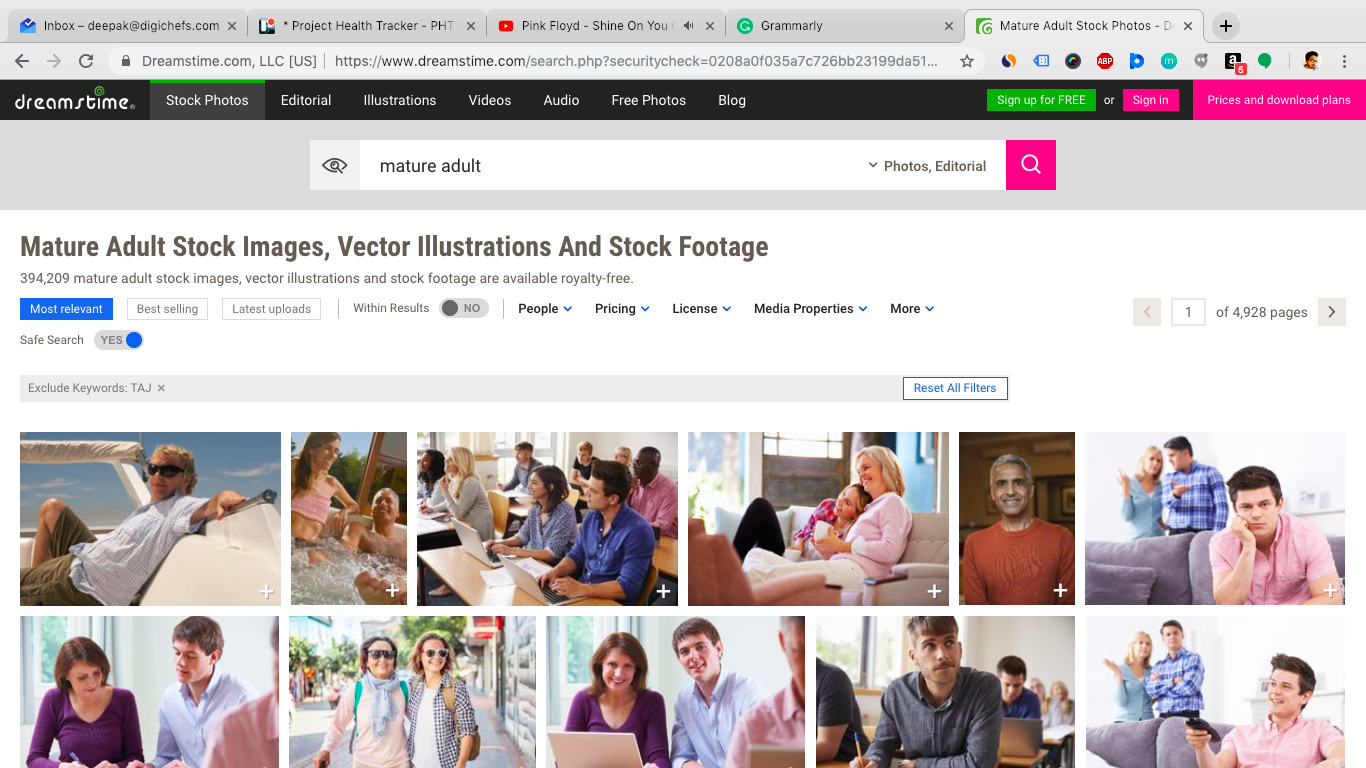Open the Photos, Editorial search type dropdown
The width and height of the screenshot is (1366, 768).
[927, 166]
